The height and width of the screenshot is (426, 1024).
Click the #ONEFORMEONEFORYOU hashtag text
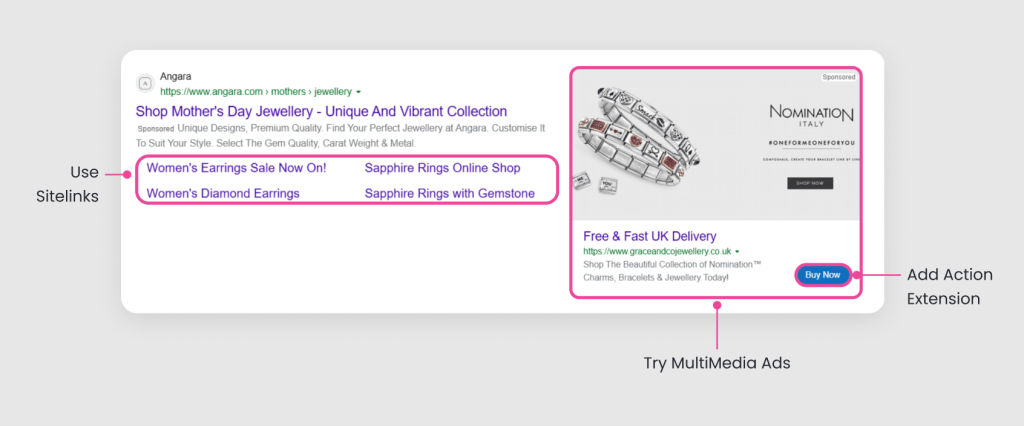(810, 143)
